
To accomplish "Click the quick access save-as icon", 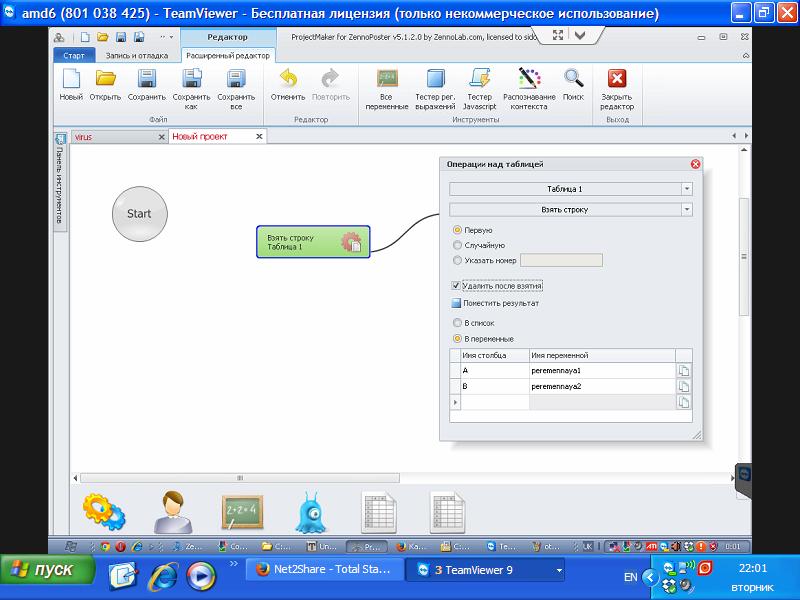I will coord(139,37).
